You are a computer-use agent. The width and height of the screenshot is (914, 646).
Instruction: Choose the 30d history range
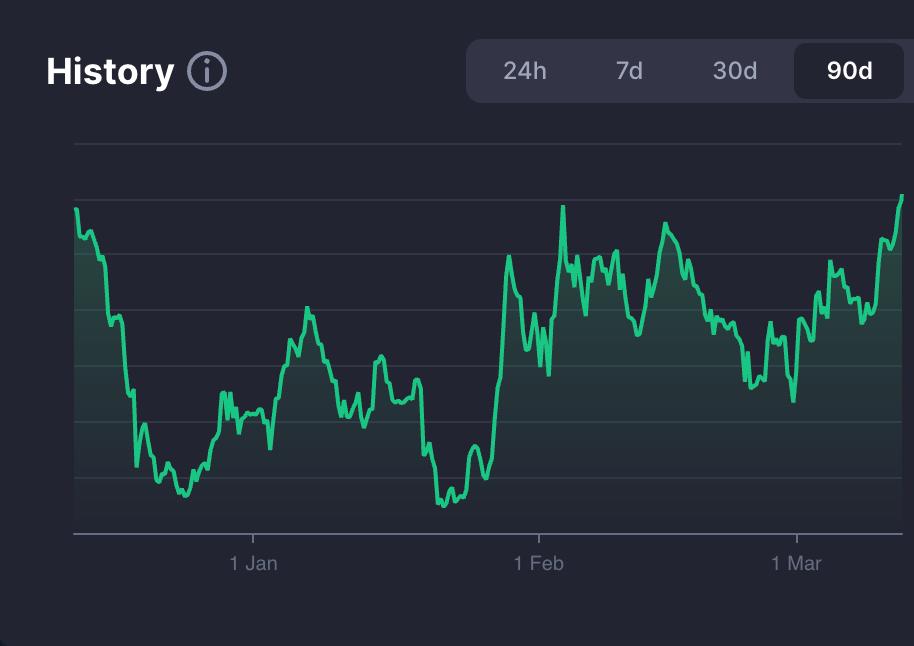click(x=734, y=71)
